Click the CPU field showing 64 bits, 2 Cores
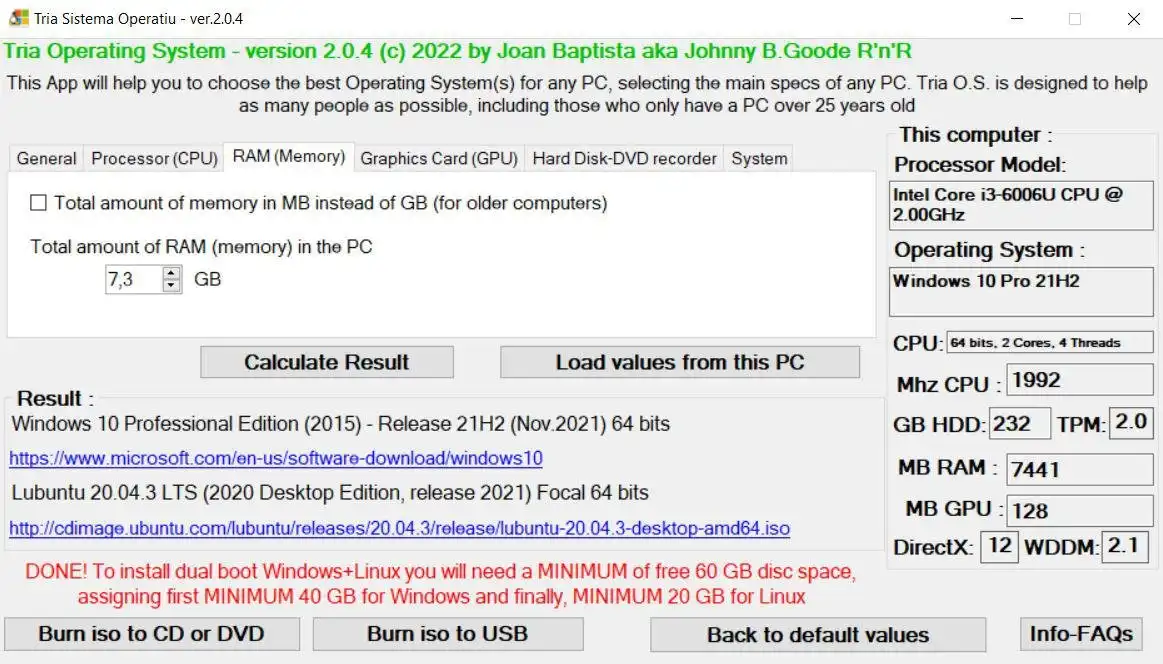This screenshot has width=1163, height=664. point(1050,343)
